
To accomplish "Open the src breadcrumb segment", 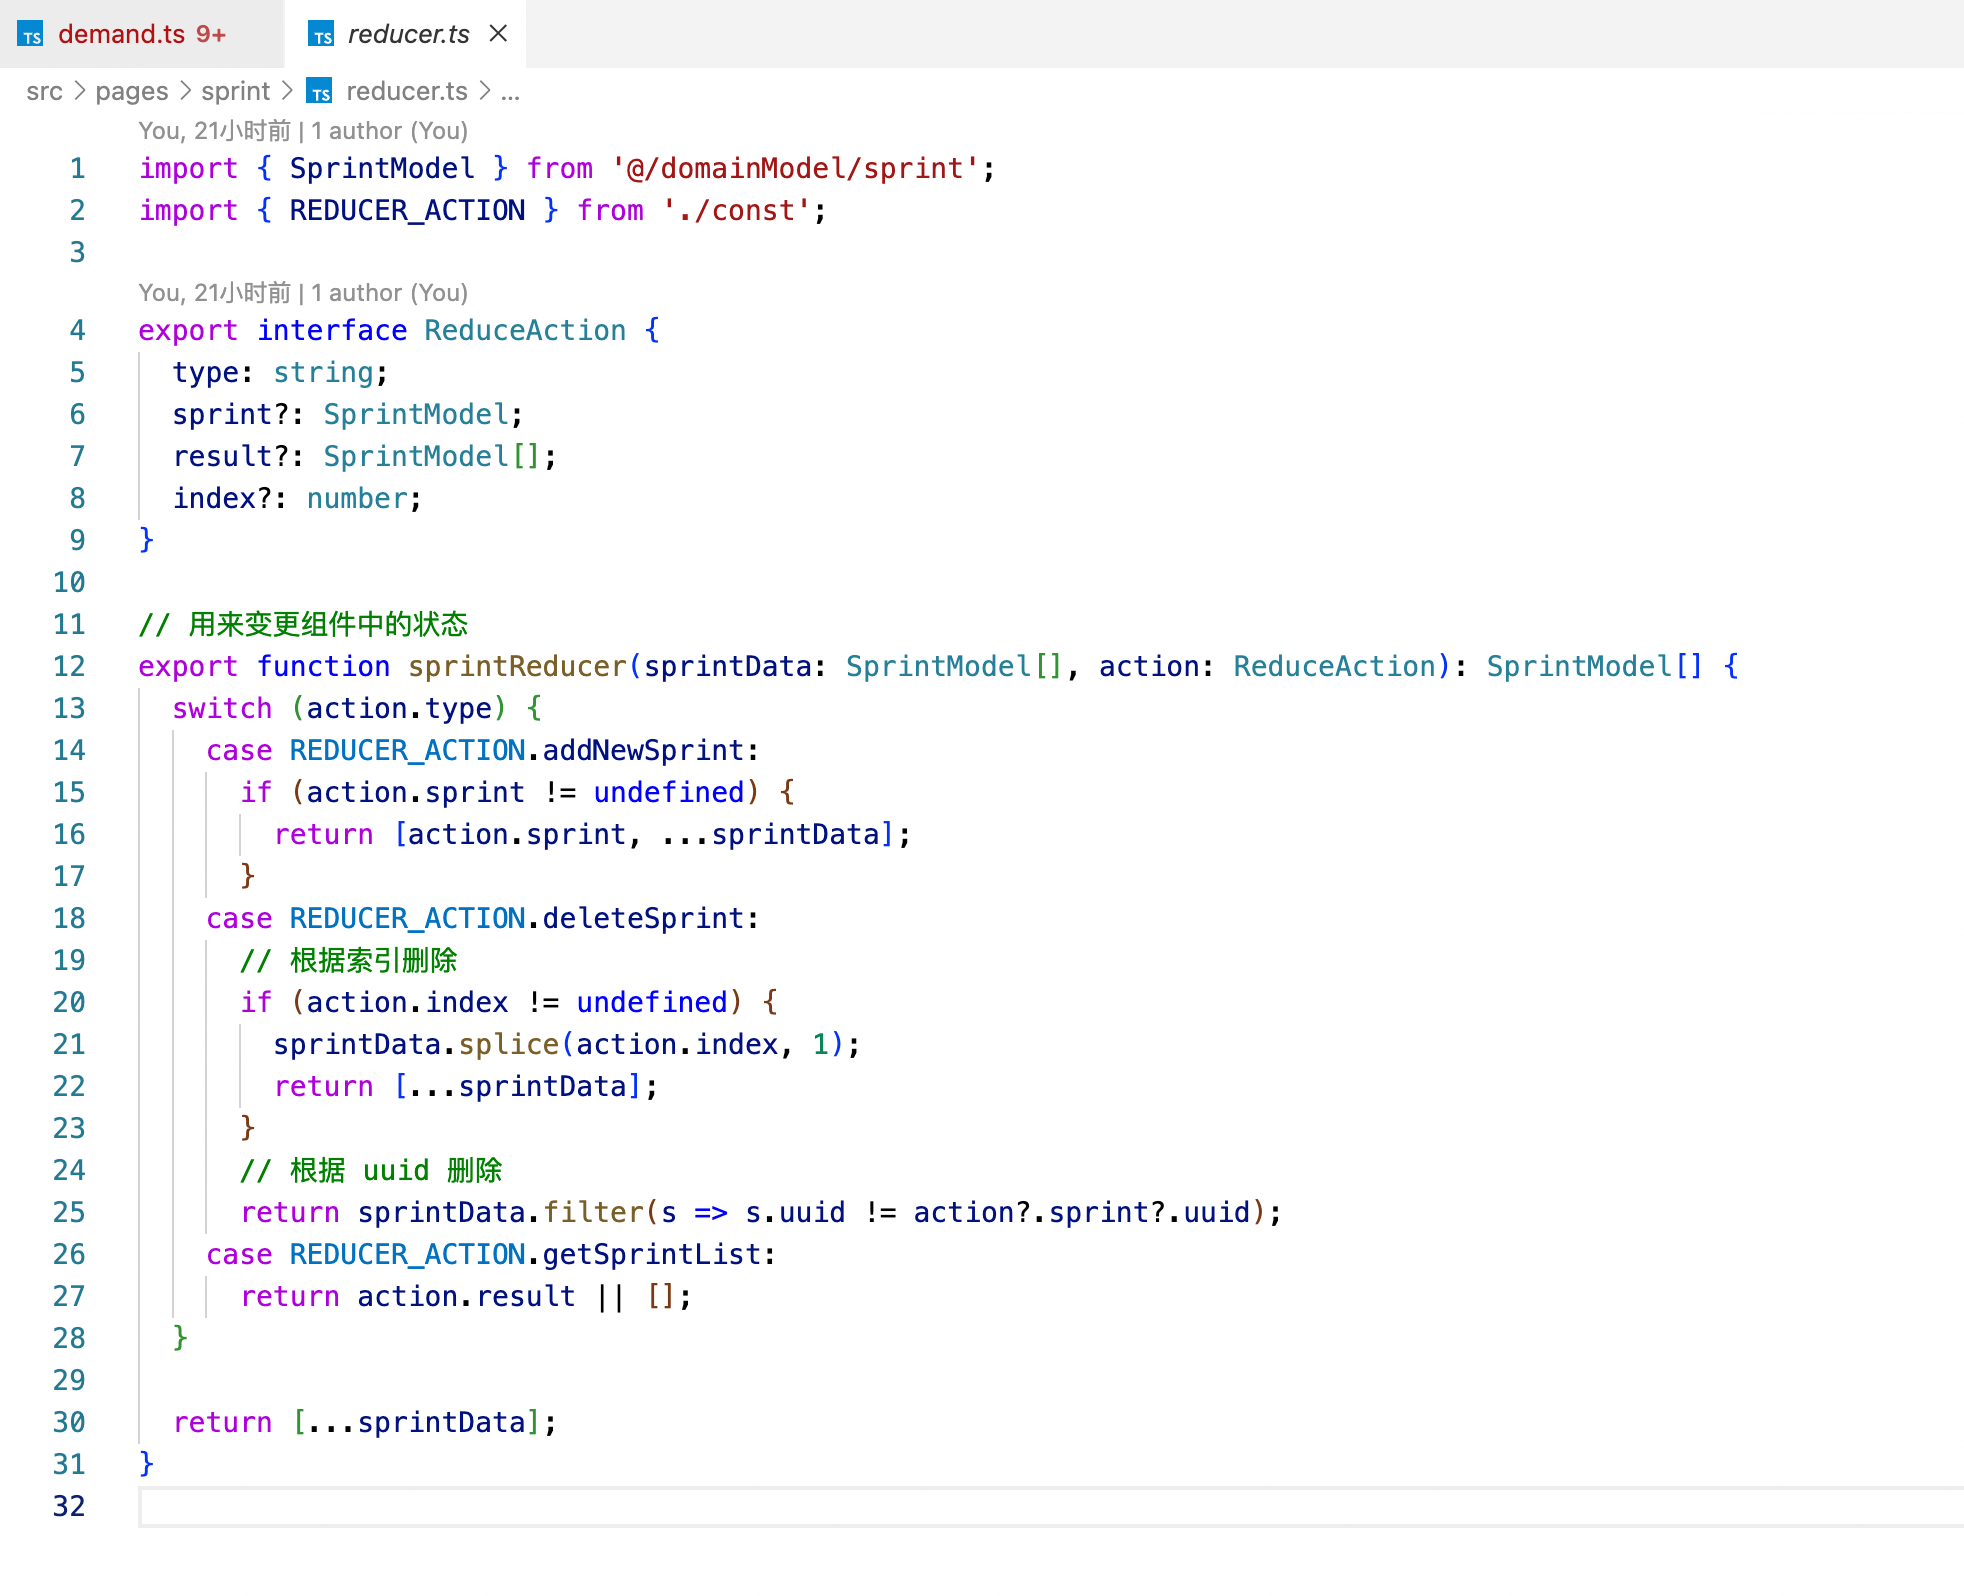I will point(44,92).
